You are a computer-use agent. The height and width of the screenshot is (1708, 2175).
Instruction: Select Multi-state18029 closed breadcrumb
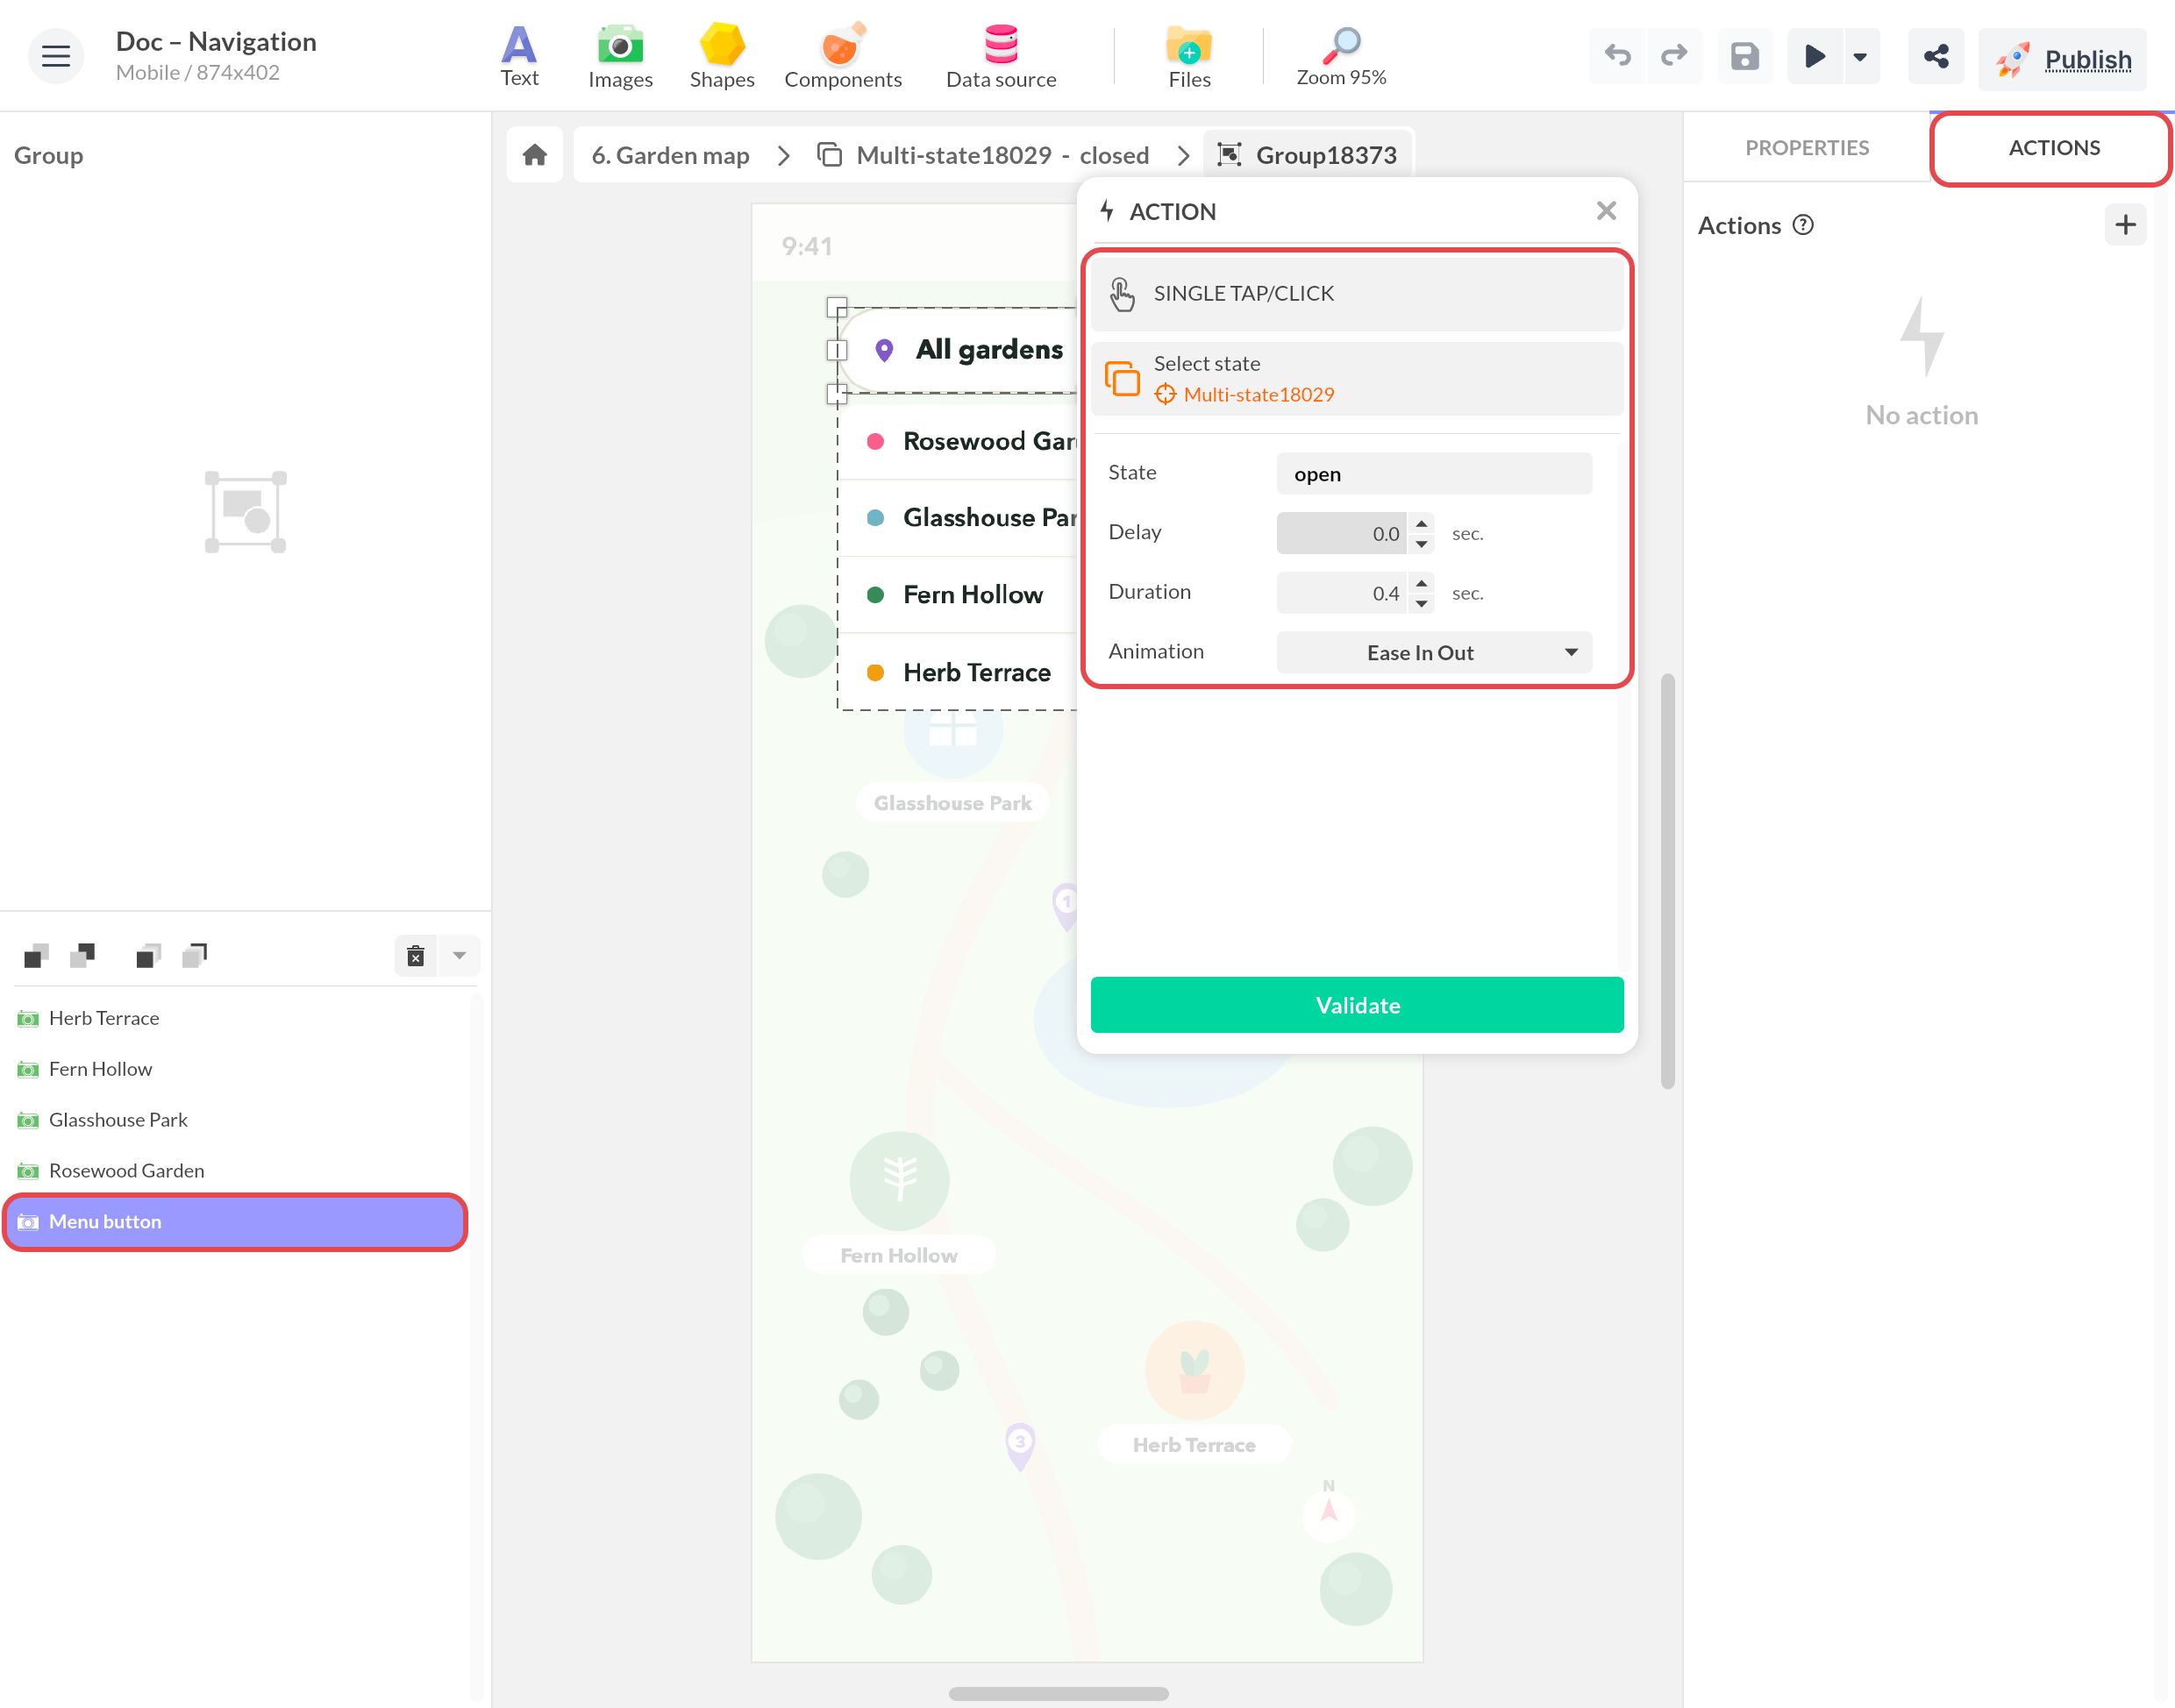[x=984, y=155]
